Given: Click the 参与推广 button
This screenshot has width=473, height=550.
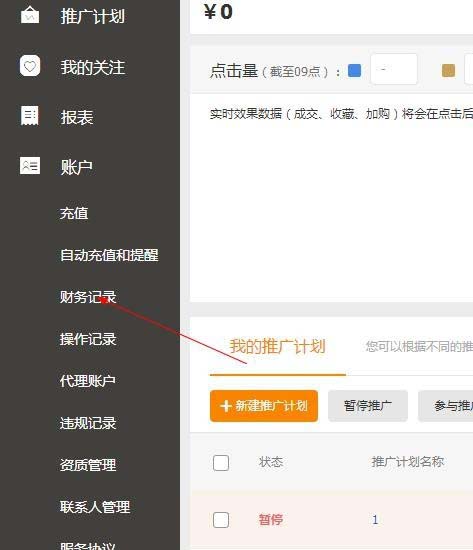Looking at the screenshot, I should click(446, 406).
